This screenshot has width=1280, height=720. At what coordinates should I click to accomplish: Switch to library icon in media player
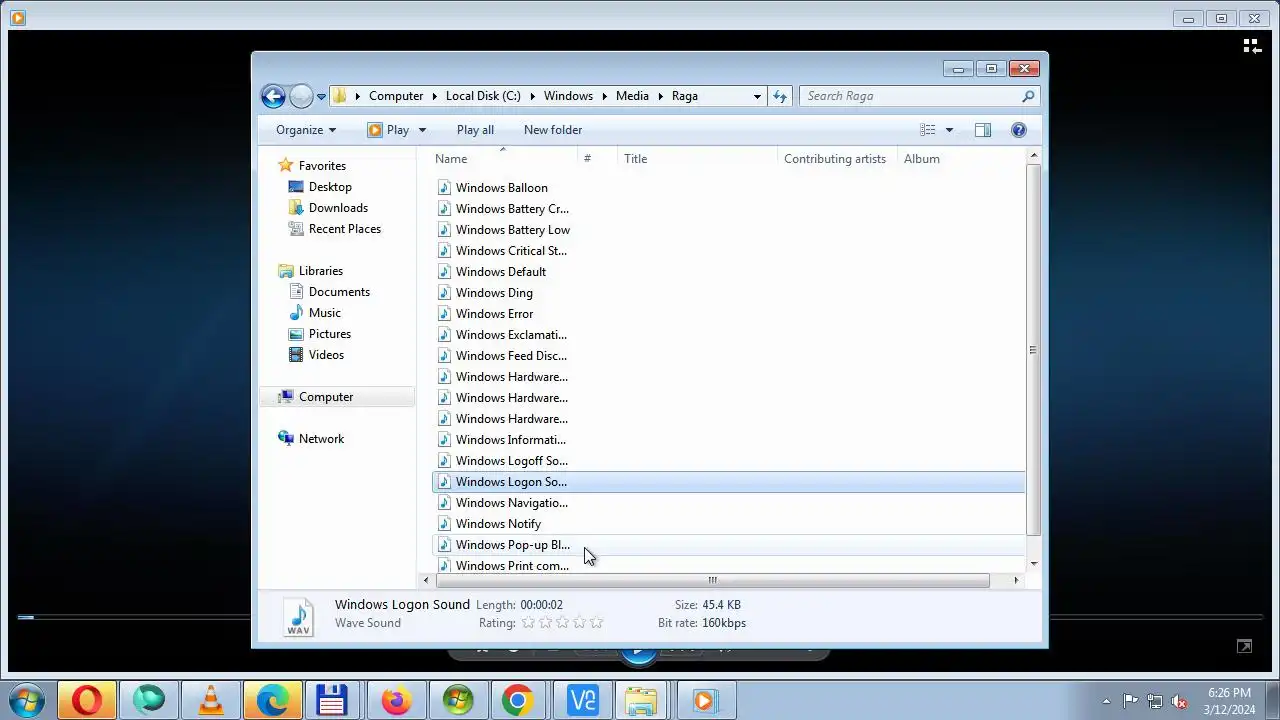point(1251,46)
